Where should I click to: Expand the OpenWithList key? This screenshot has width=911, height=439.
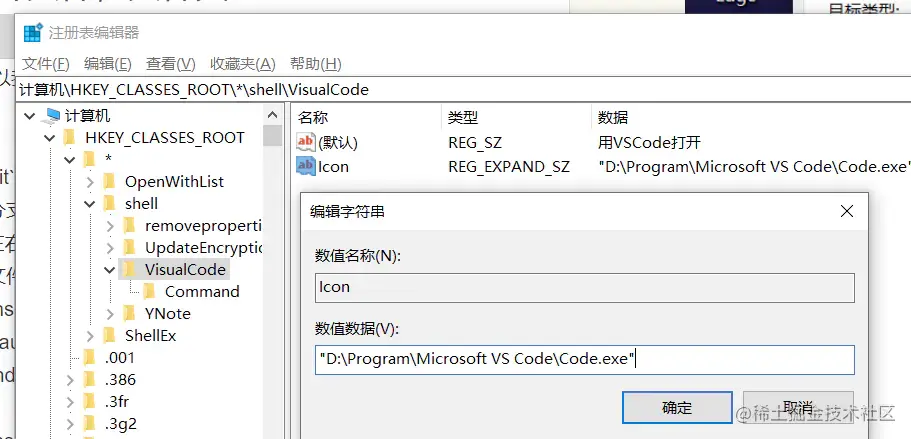[90, 182]
